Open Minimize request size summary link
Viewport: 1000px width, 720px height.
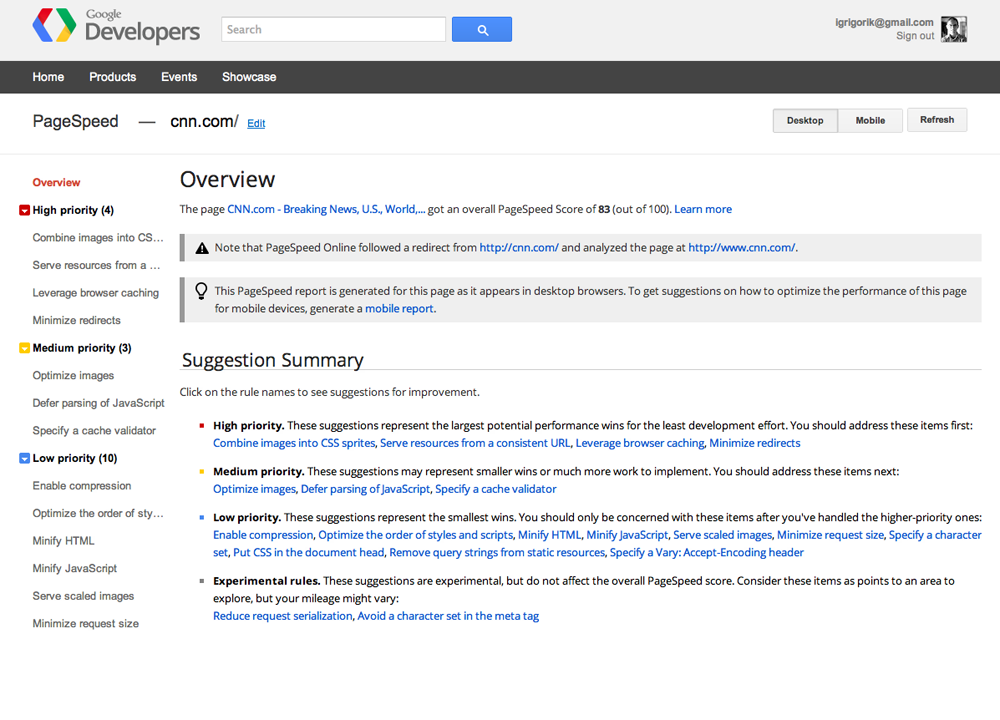tap(830, 535)
